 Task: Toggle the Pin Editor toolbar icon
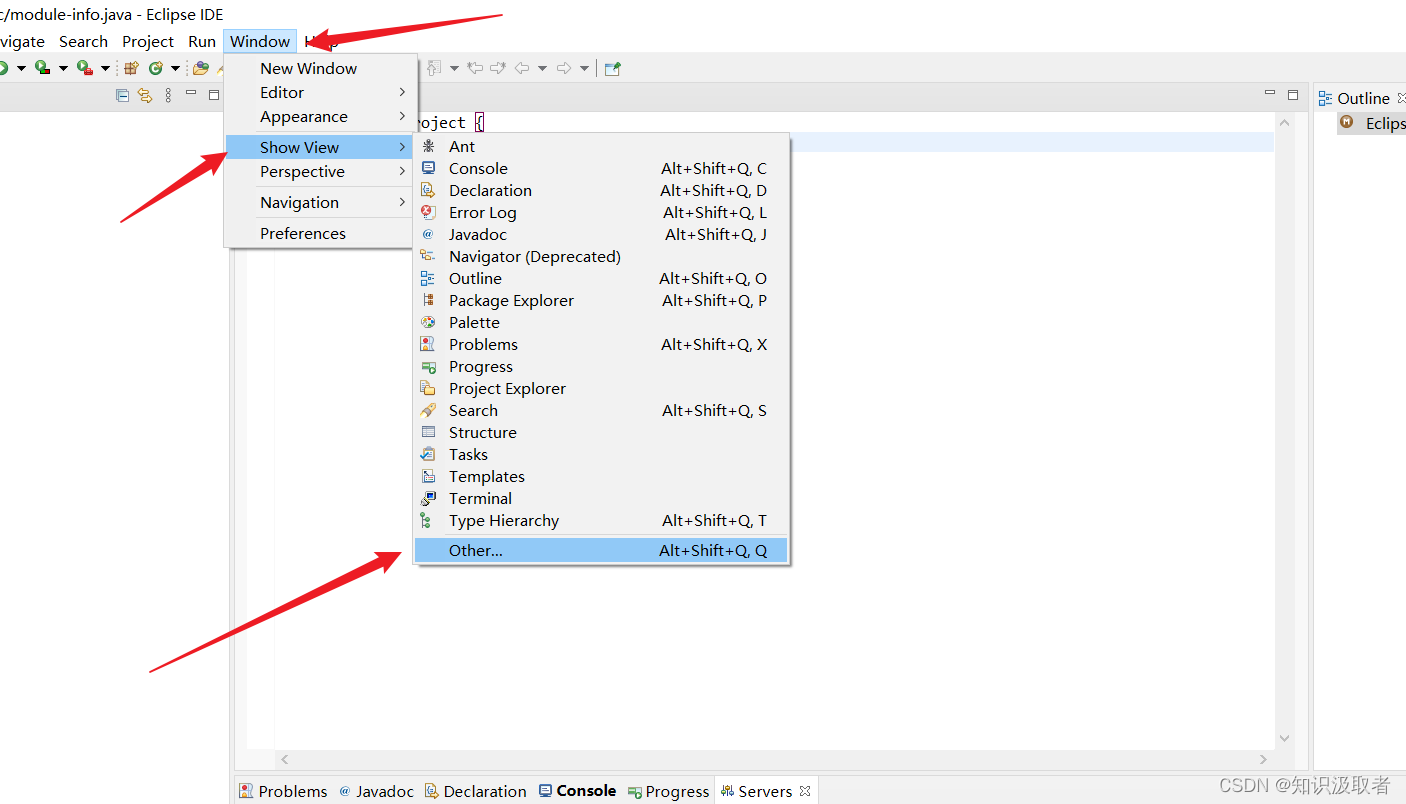(612, 68)
